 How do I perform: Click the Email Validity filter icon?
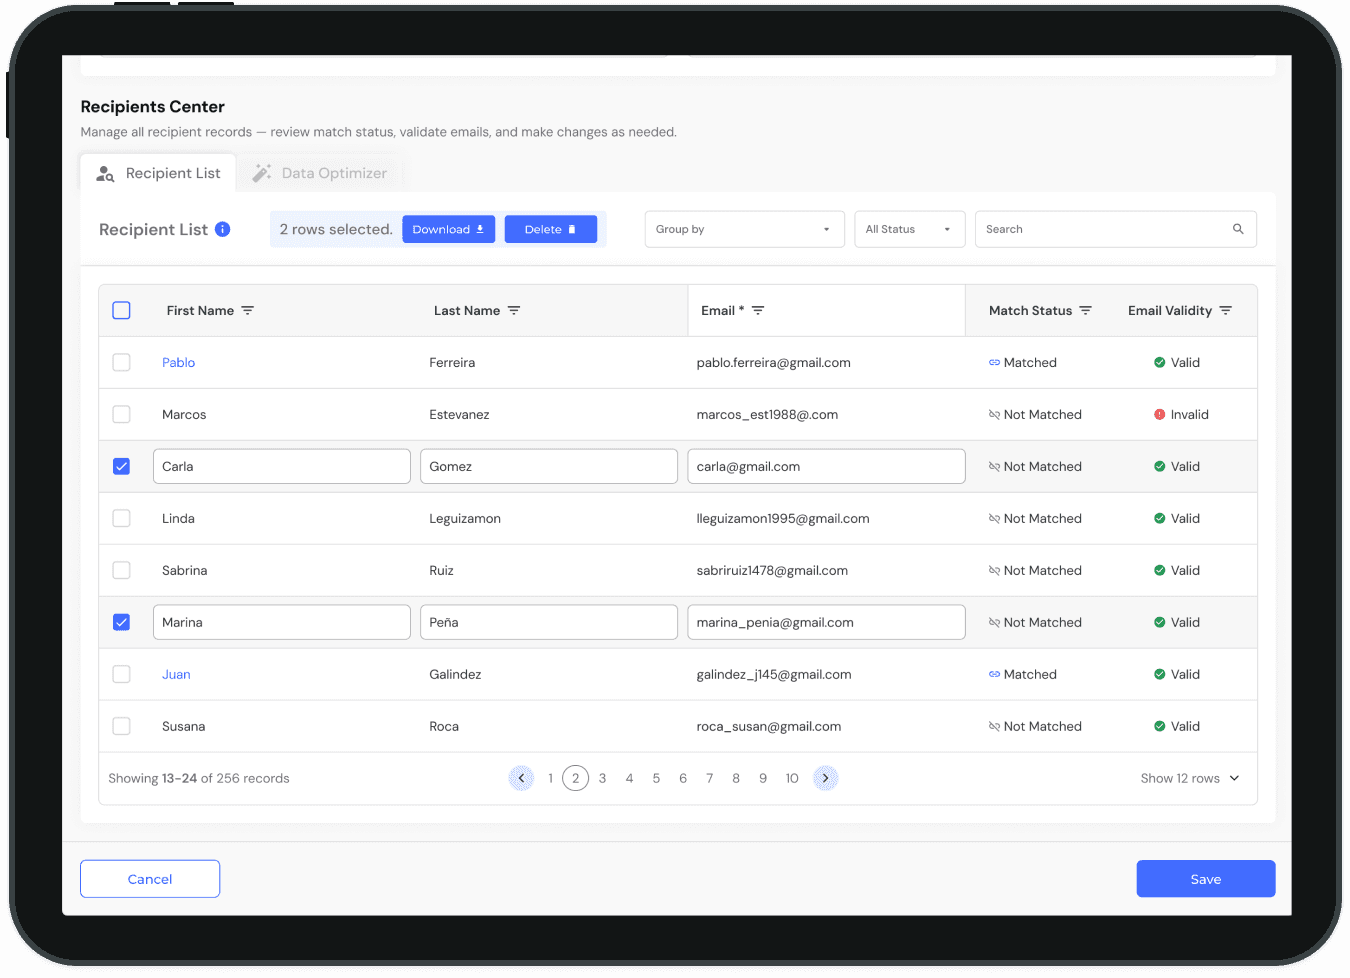point(1226,311)
